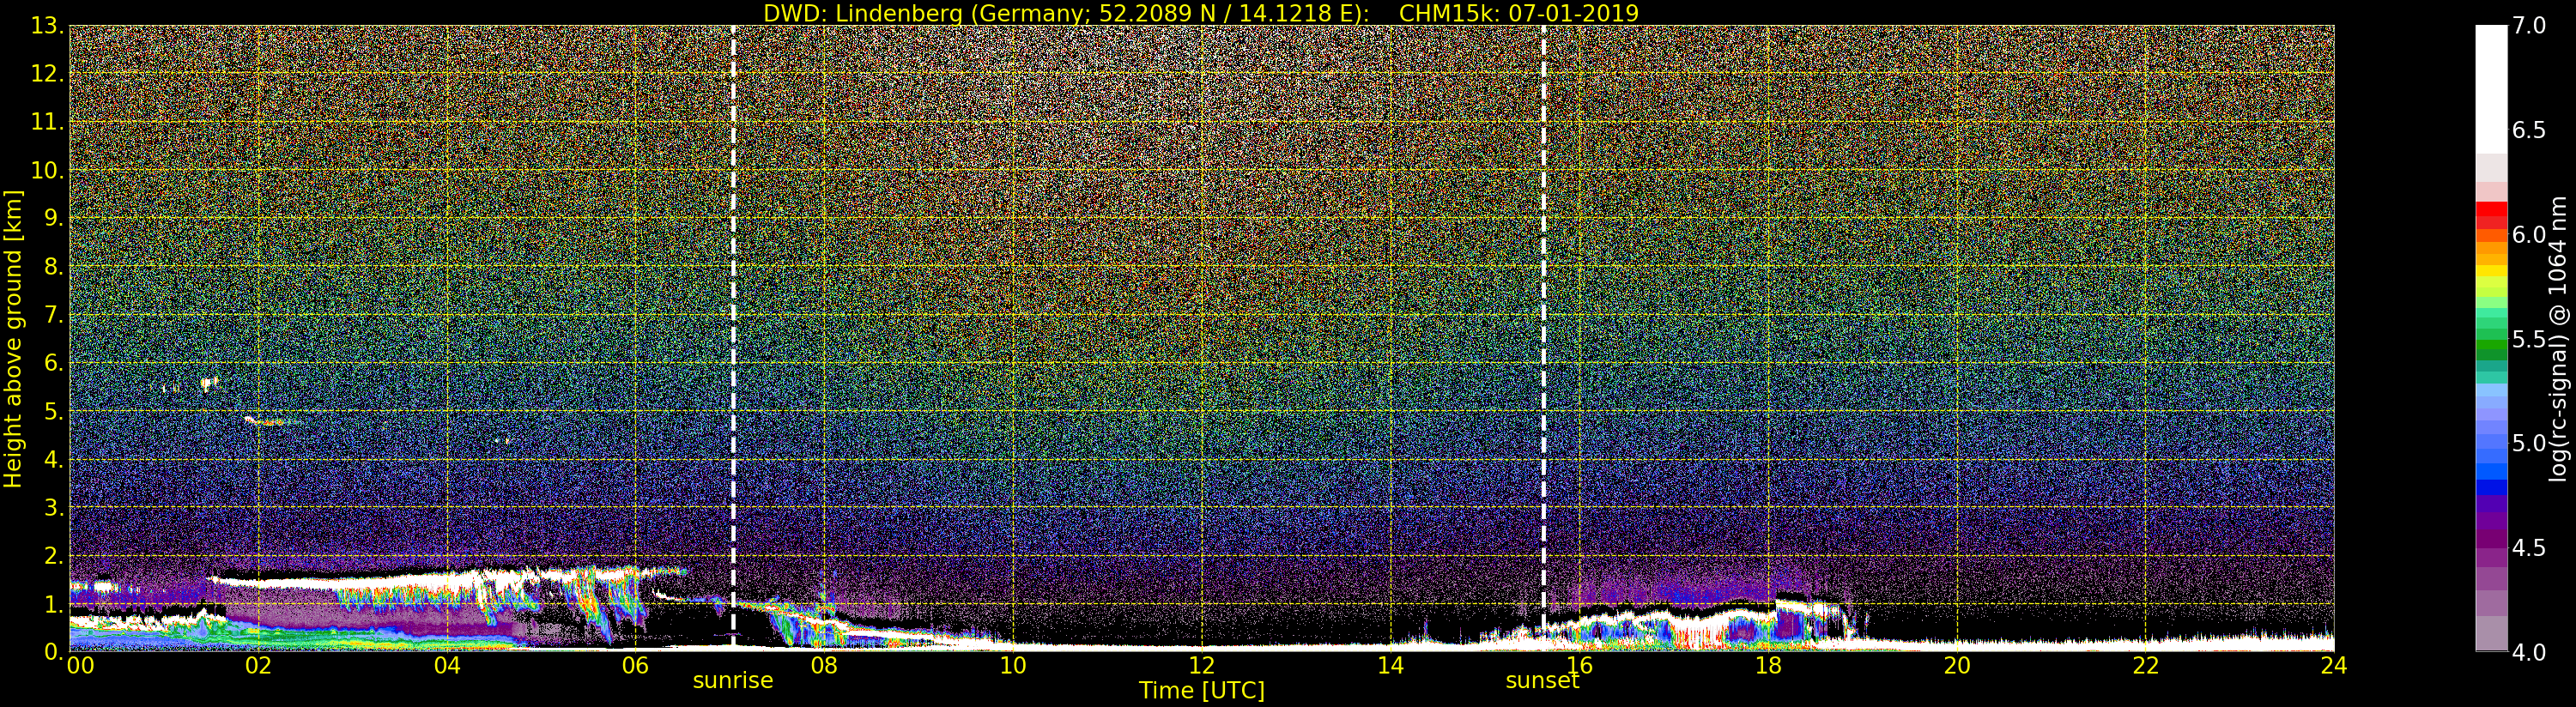Screen dimensions: 2576x707
Task: Click the height tick label '12.'
Action: [x=47, y=74]
